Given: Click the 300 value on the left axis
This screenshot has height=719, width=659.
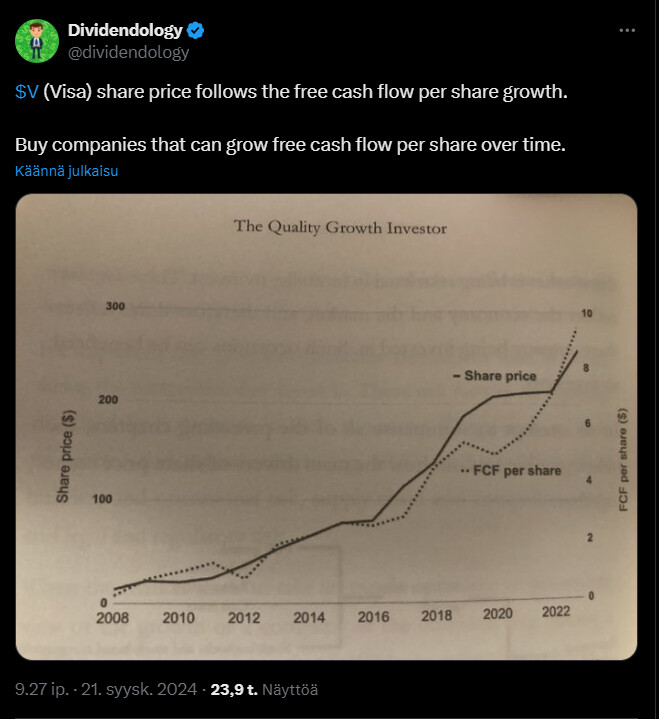Looking at the screenshot, I should coord(116,306).
